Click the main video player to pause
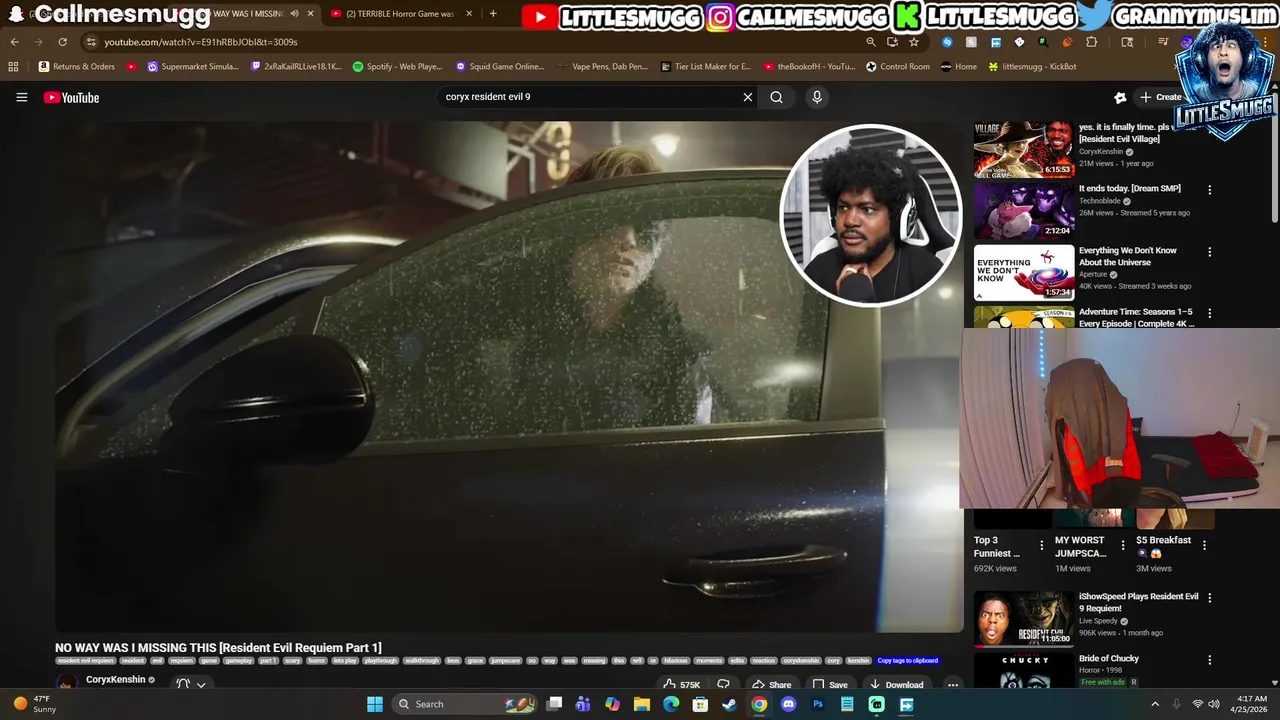Viewport: 1280px width, 720px height. (508, 377)
